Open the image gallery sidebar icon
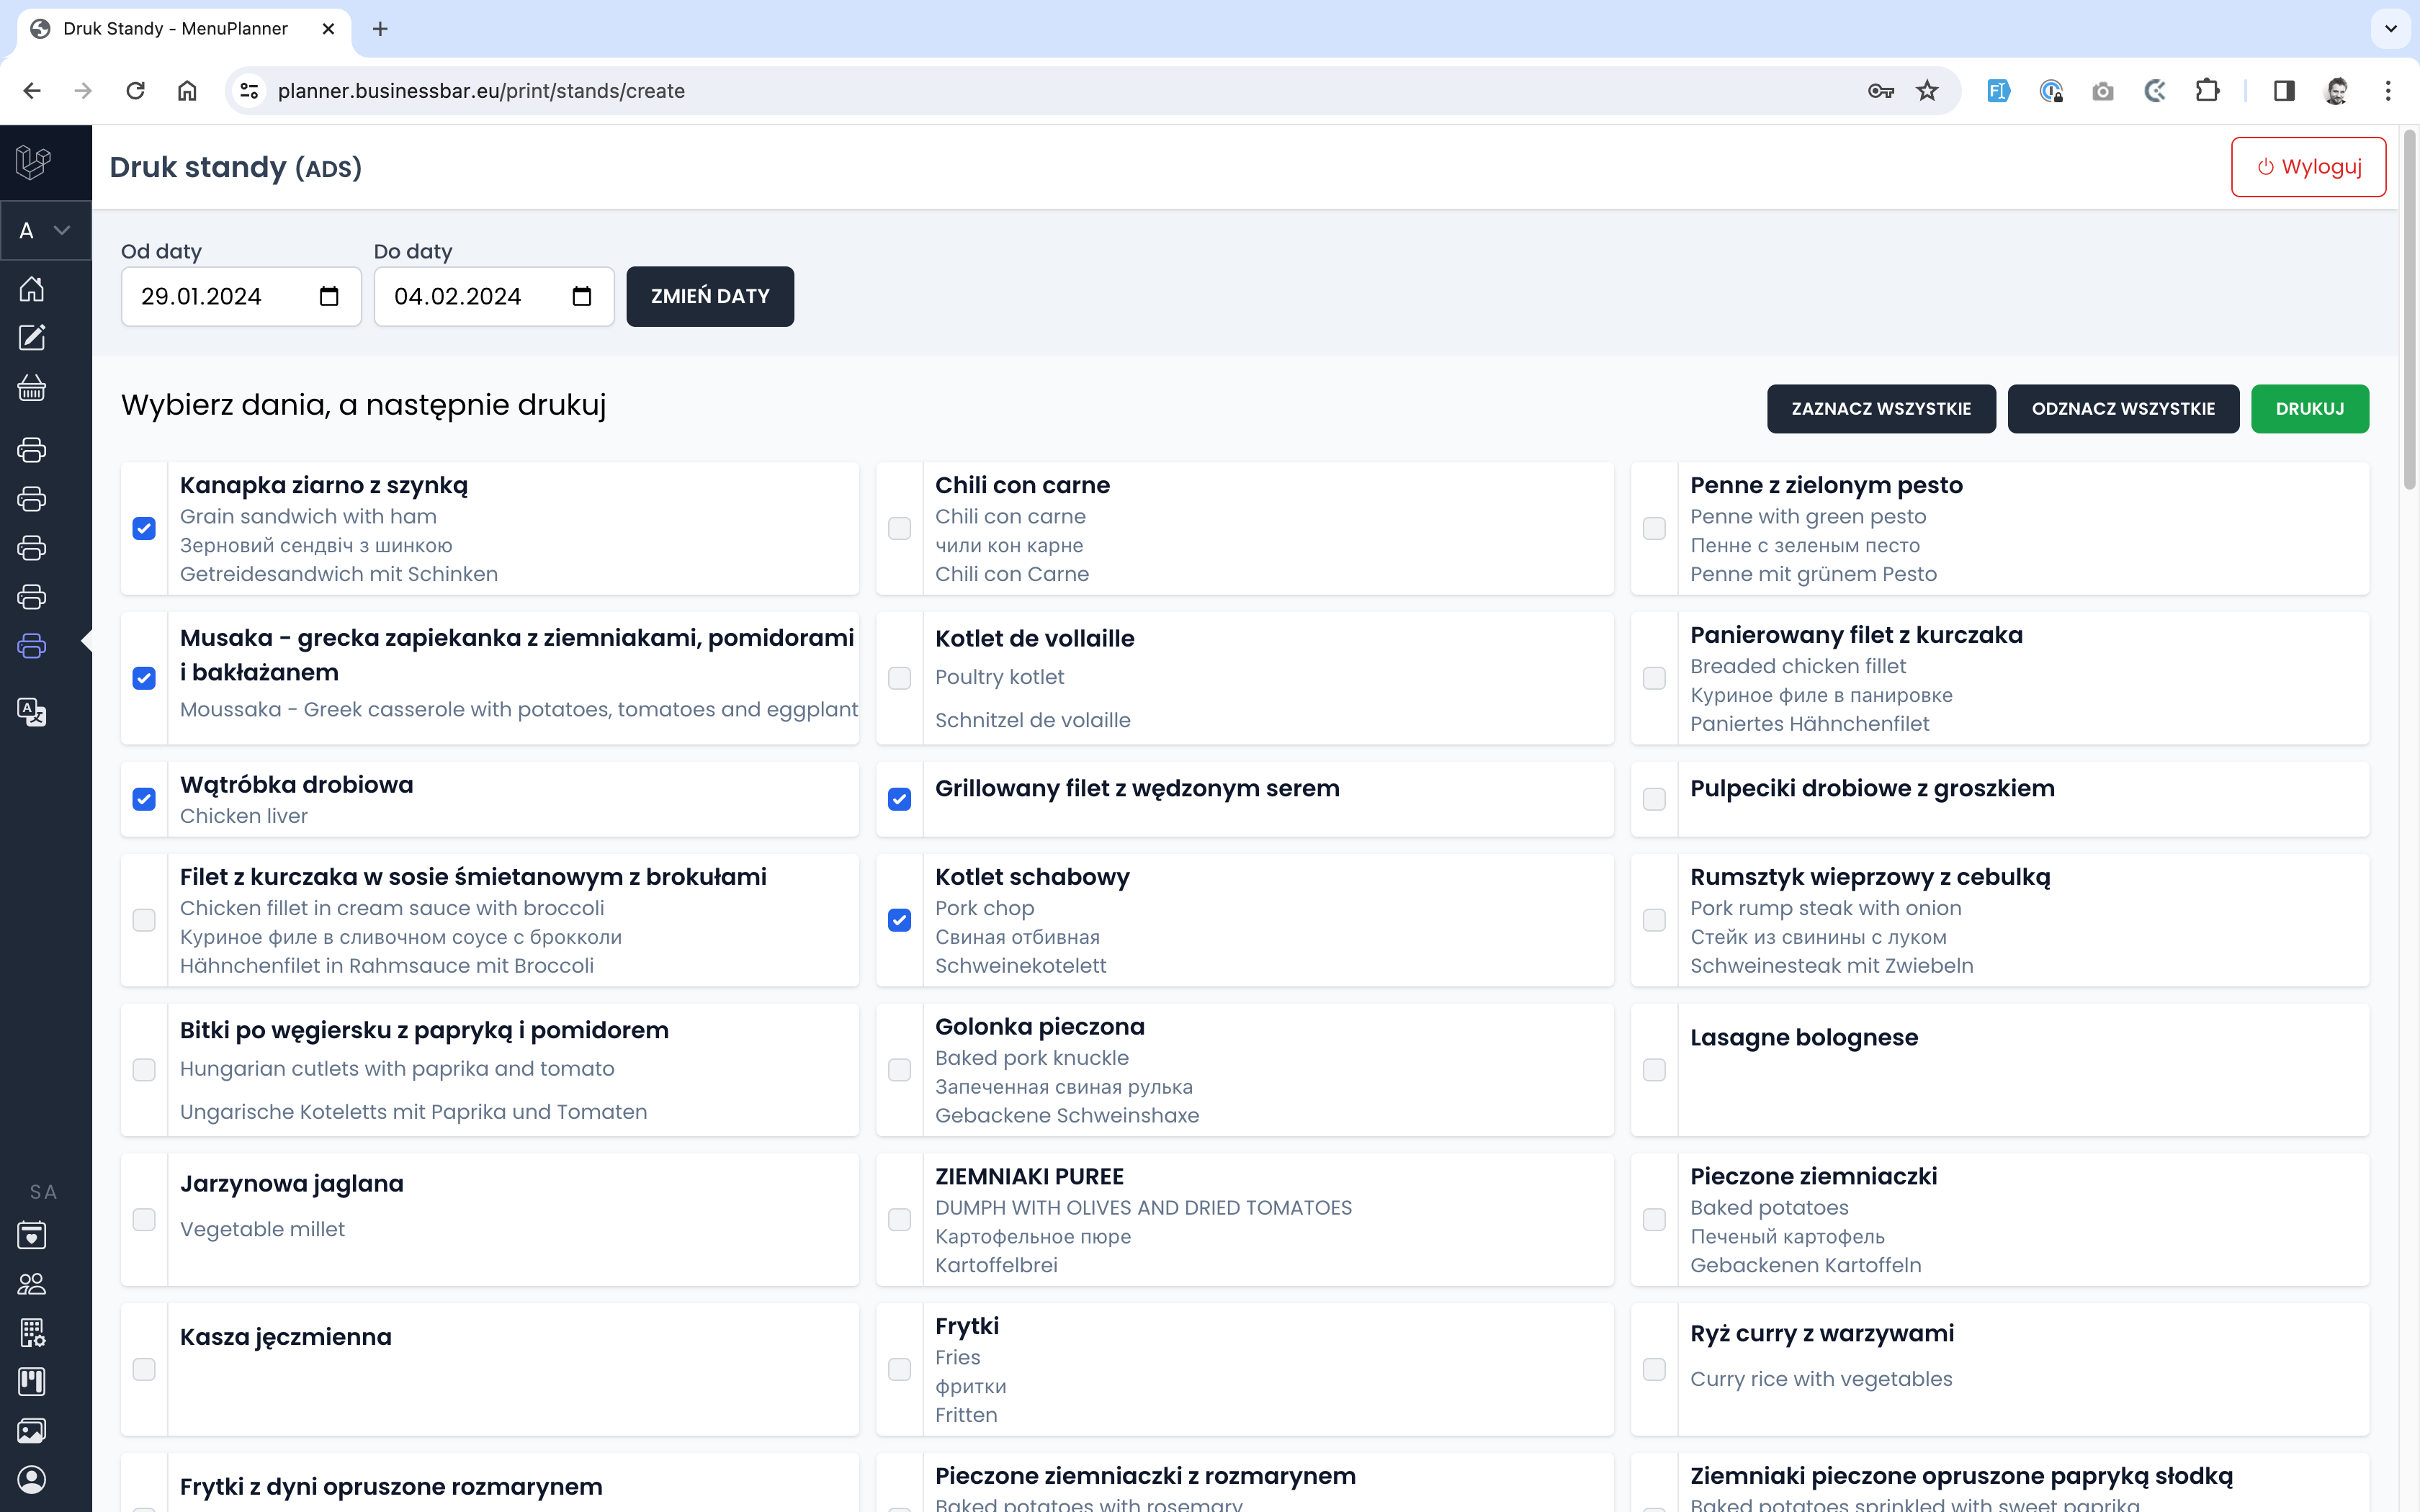The width and height of the screenshot is (2420, 1512). [32, 1430]
